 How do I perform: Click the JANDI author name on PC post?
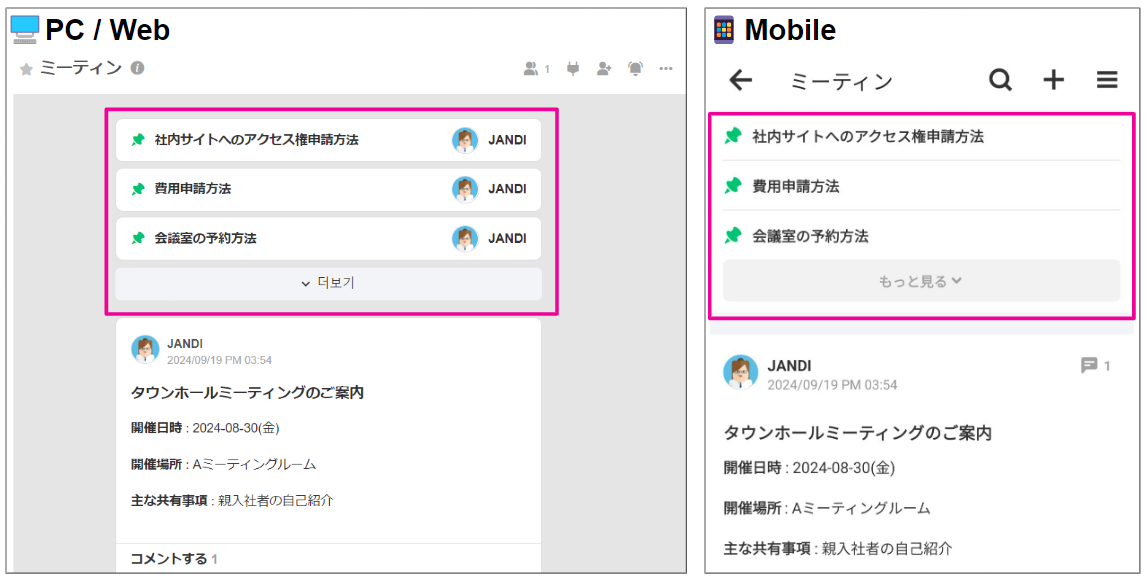click(x=184, y=343)
